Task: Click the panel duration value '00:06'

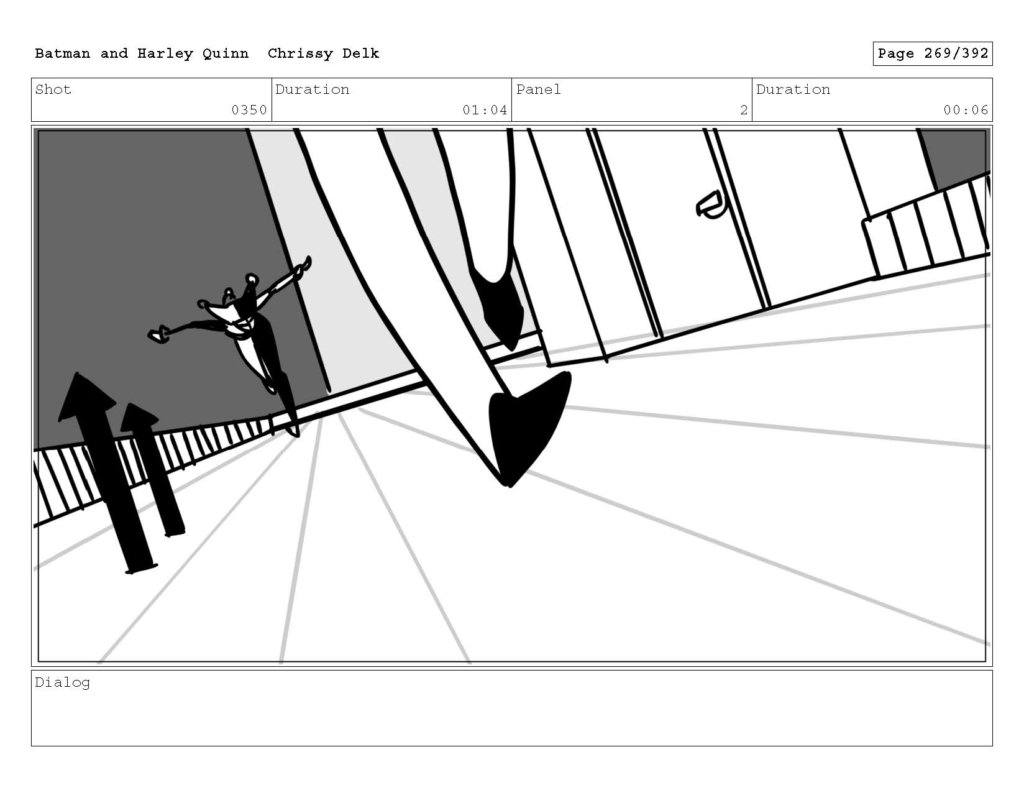Action: (965, 110)
